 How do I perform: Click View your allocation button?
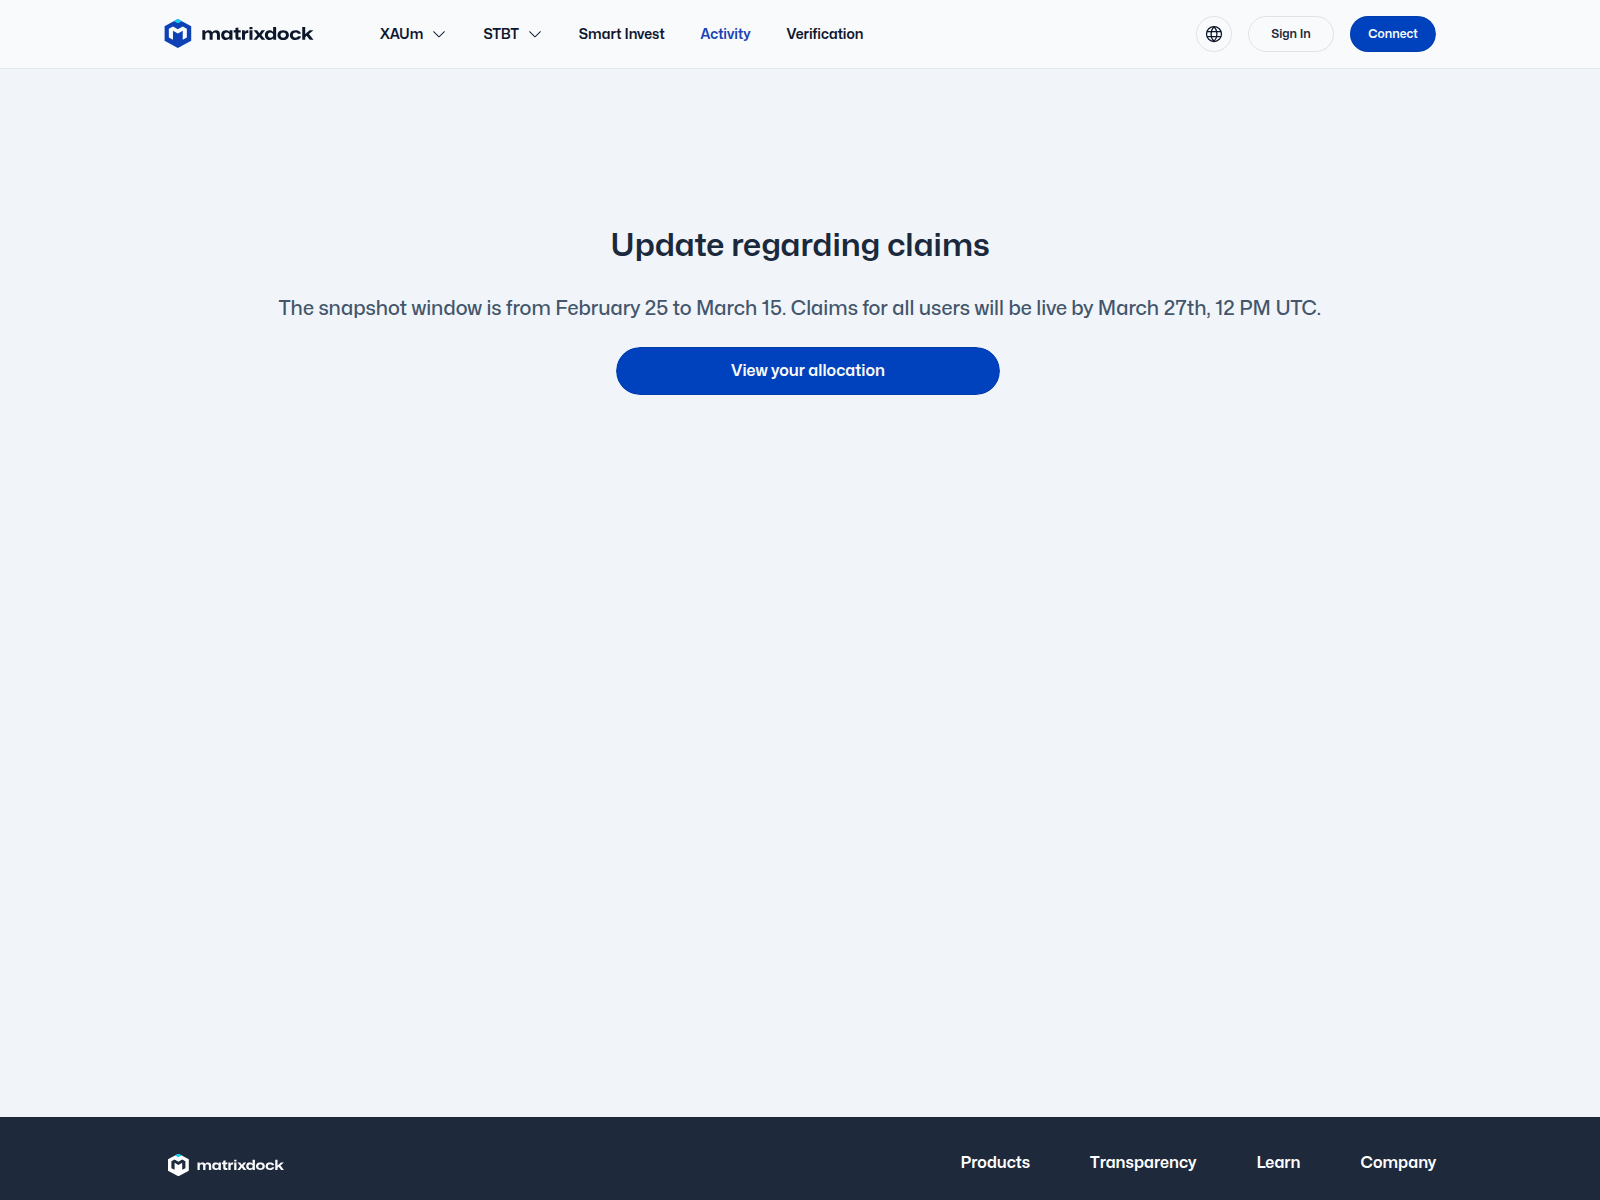[807, 371]
